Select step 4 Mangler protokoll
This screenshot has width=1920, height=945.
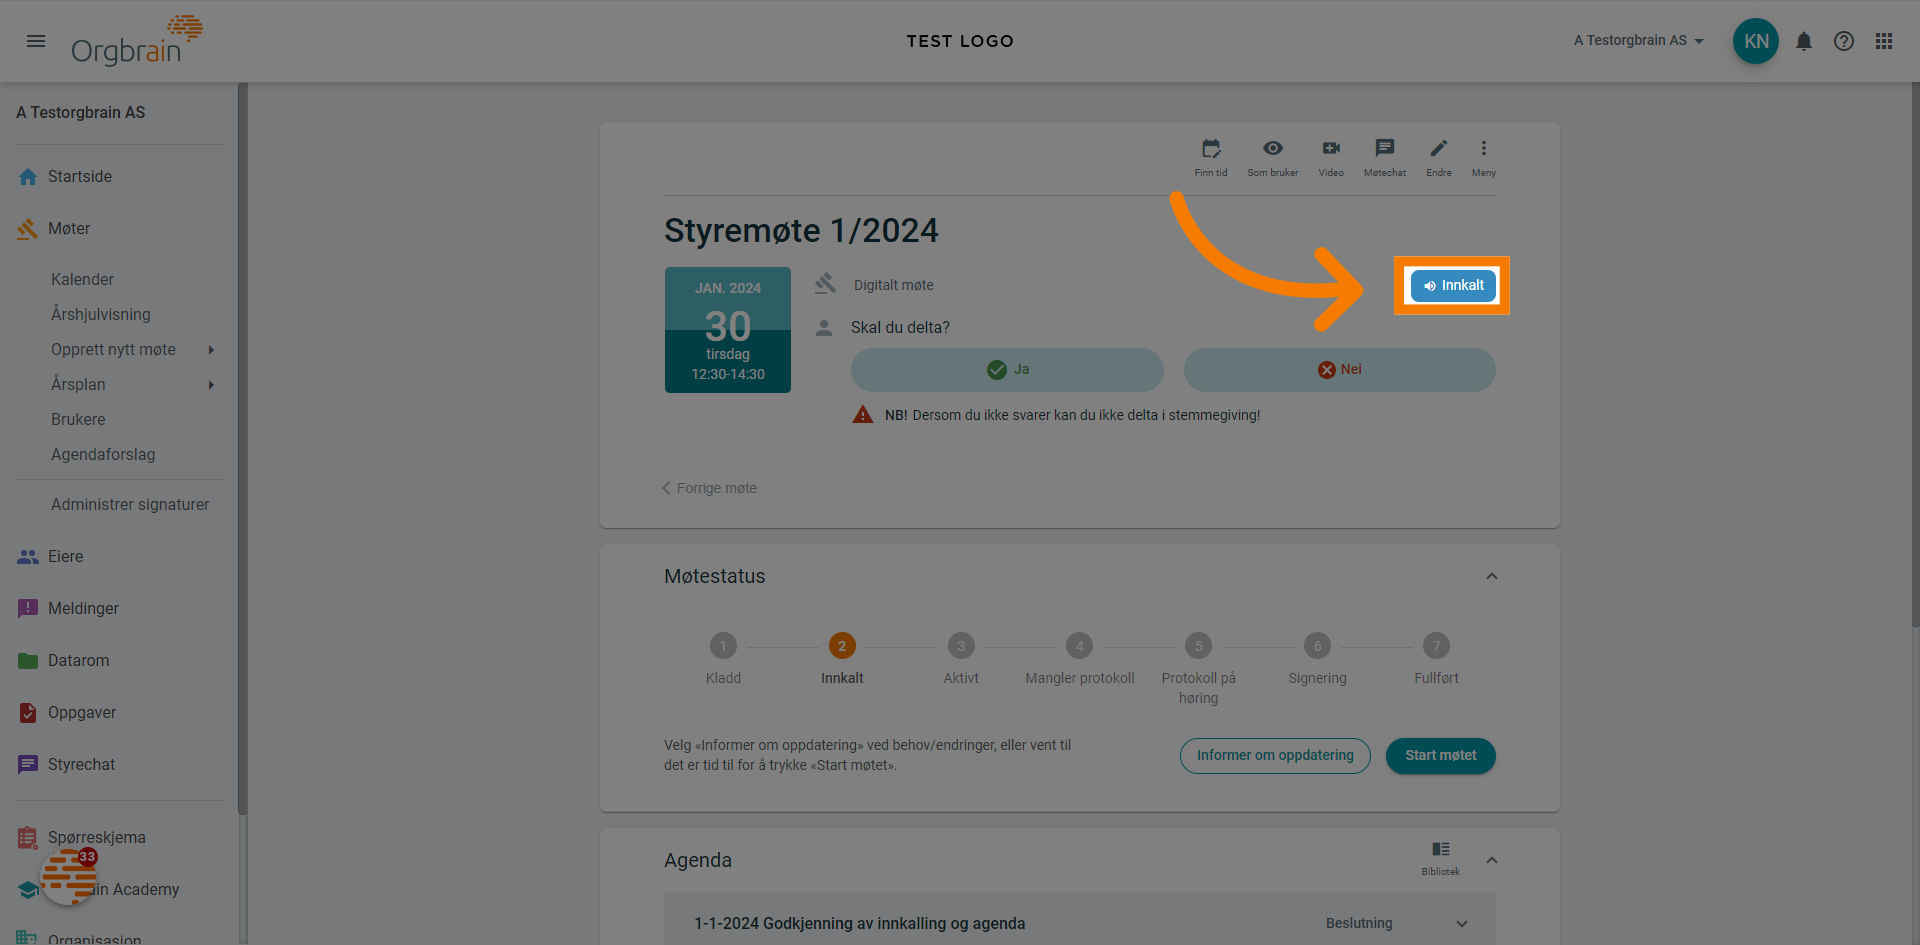tap(1079, 646)
